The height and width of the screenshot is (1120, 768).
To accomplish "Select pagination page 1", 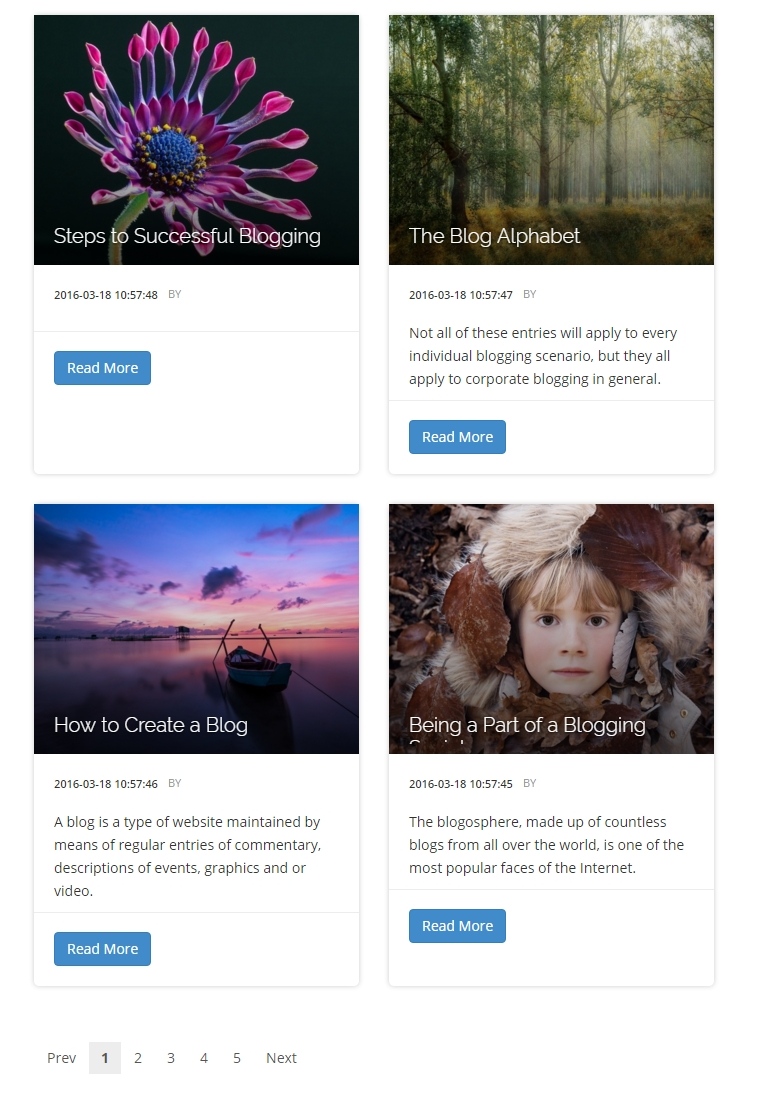I will tap(105, 1058).
